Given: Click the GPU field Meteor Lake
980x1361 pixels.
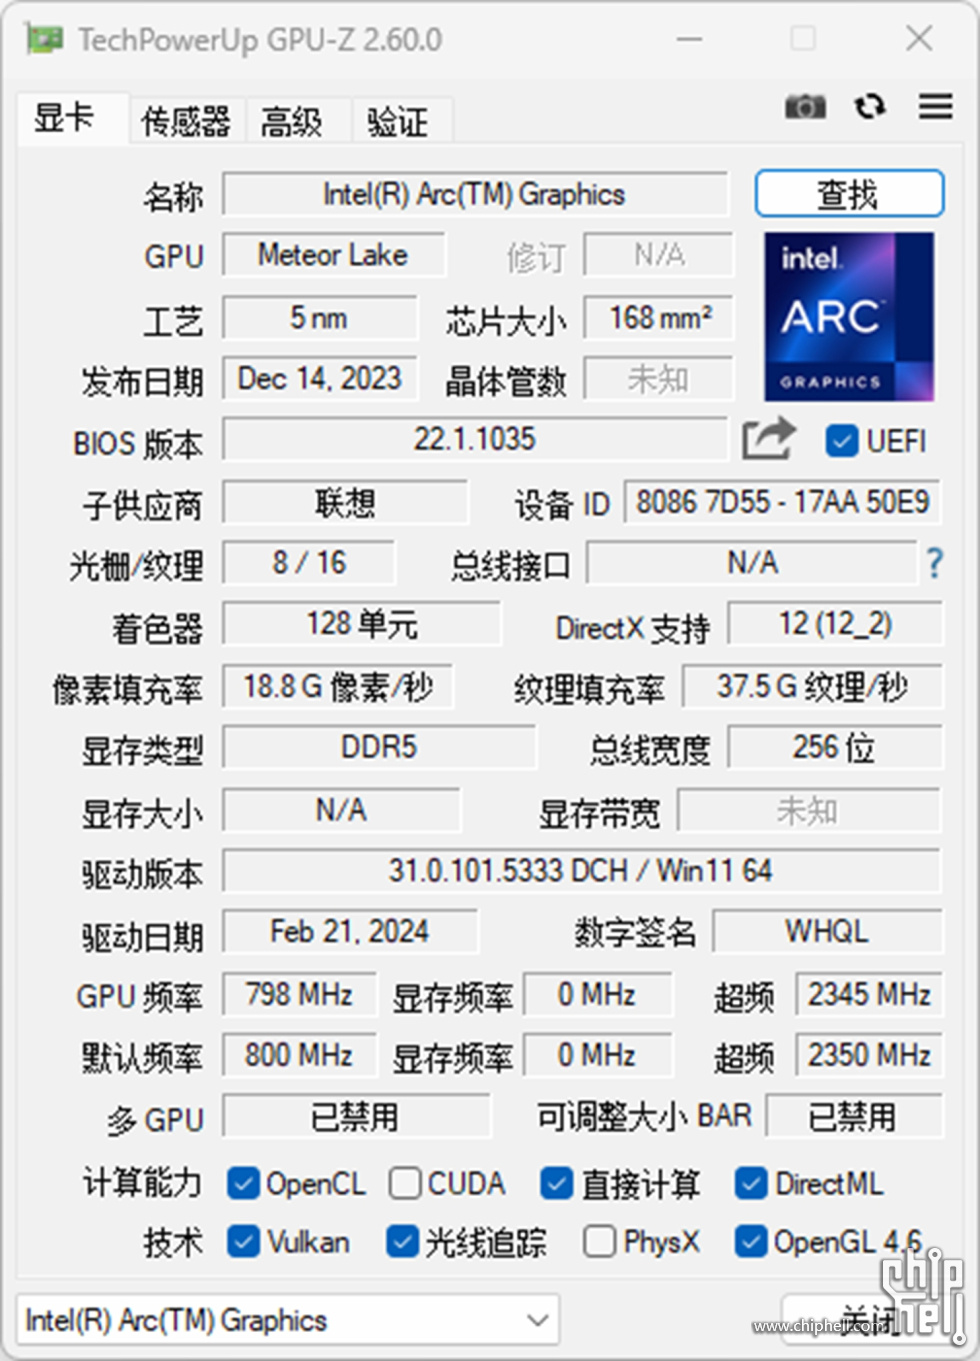Looking at the screenshot, I should pyautogui.click(x=333, y=255).
